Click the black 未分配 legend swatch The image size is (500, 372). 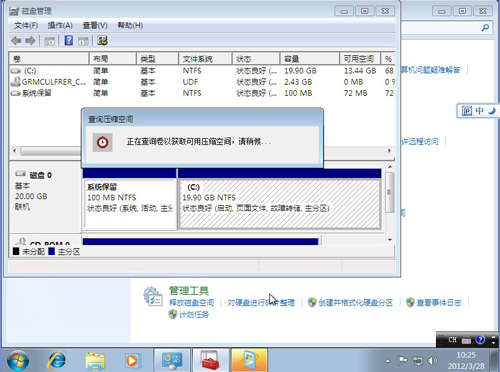[16, 251]
